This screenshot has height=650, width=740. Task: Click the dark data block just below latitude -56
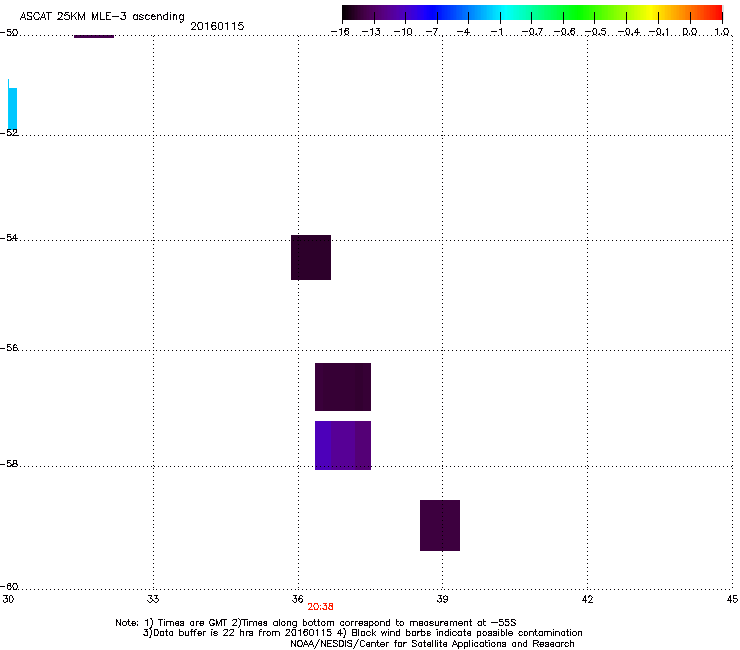pos(343,387)
